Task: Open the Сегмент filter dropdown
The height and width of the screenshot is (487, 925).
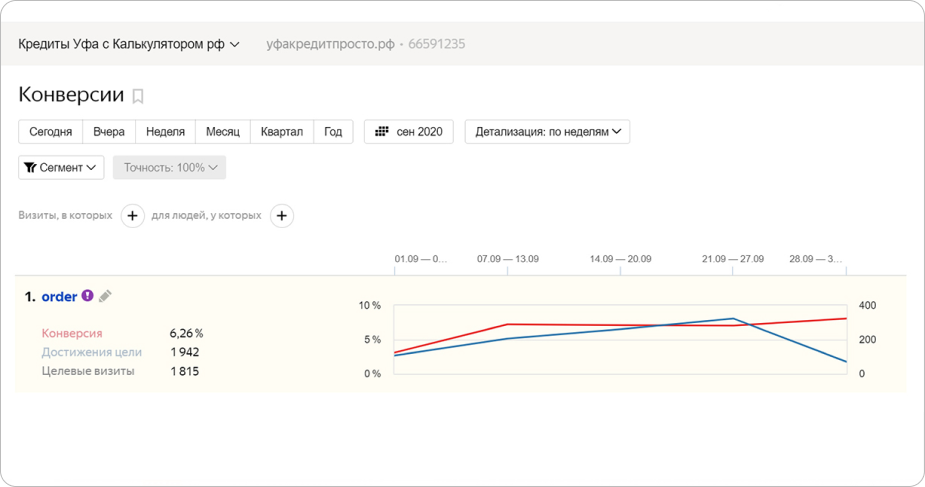Action: click(61, 167)
